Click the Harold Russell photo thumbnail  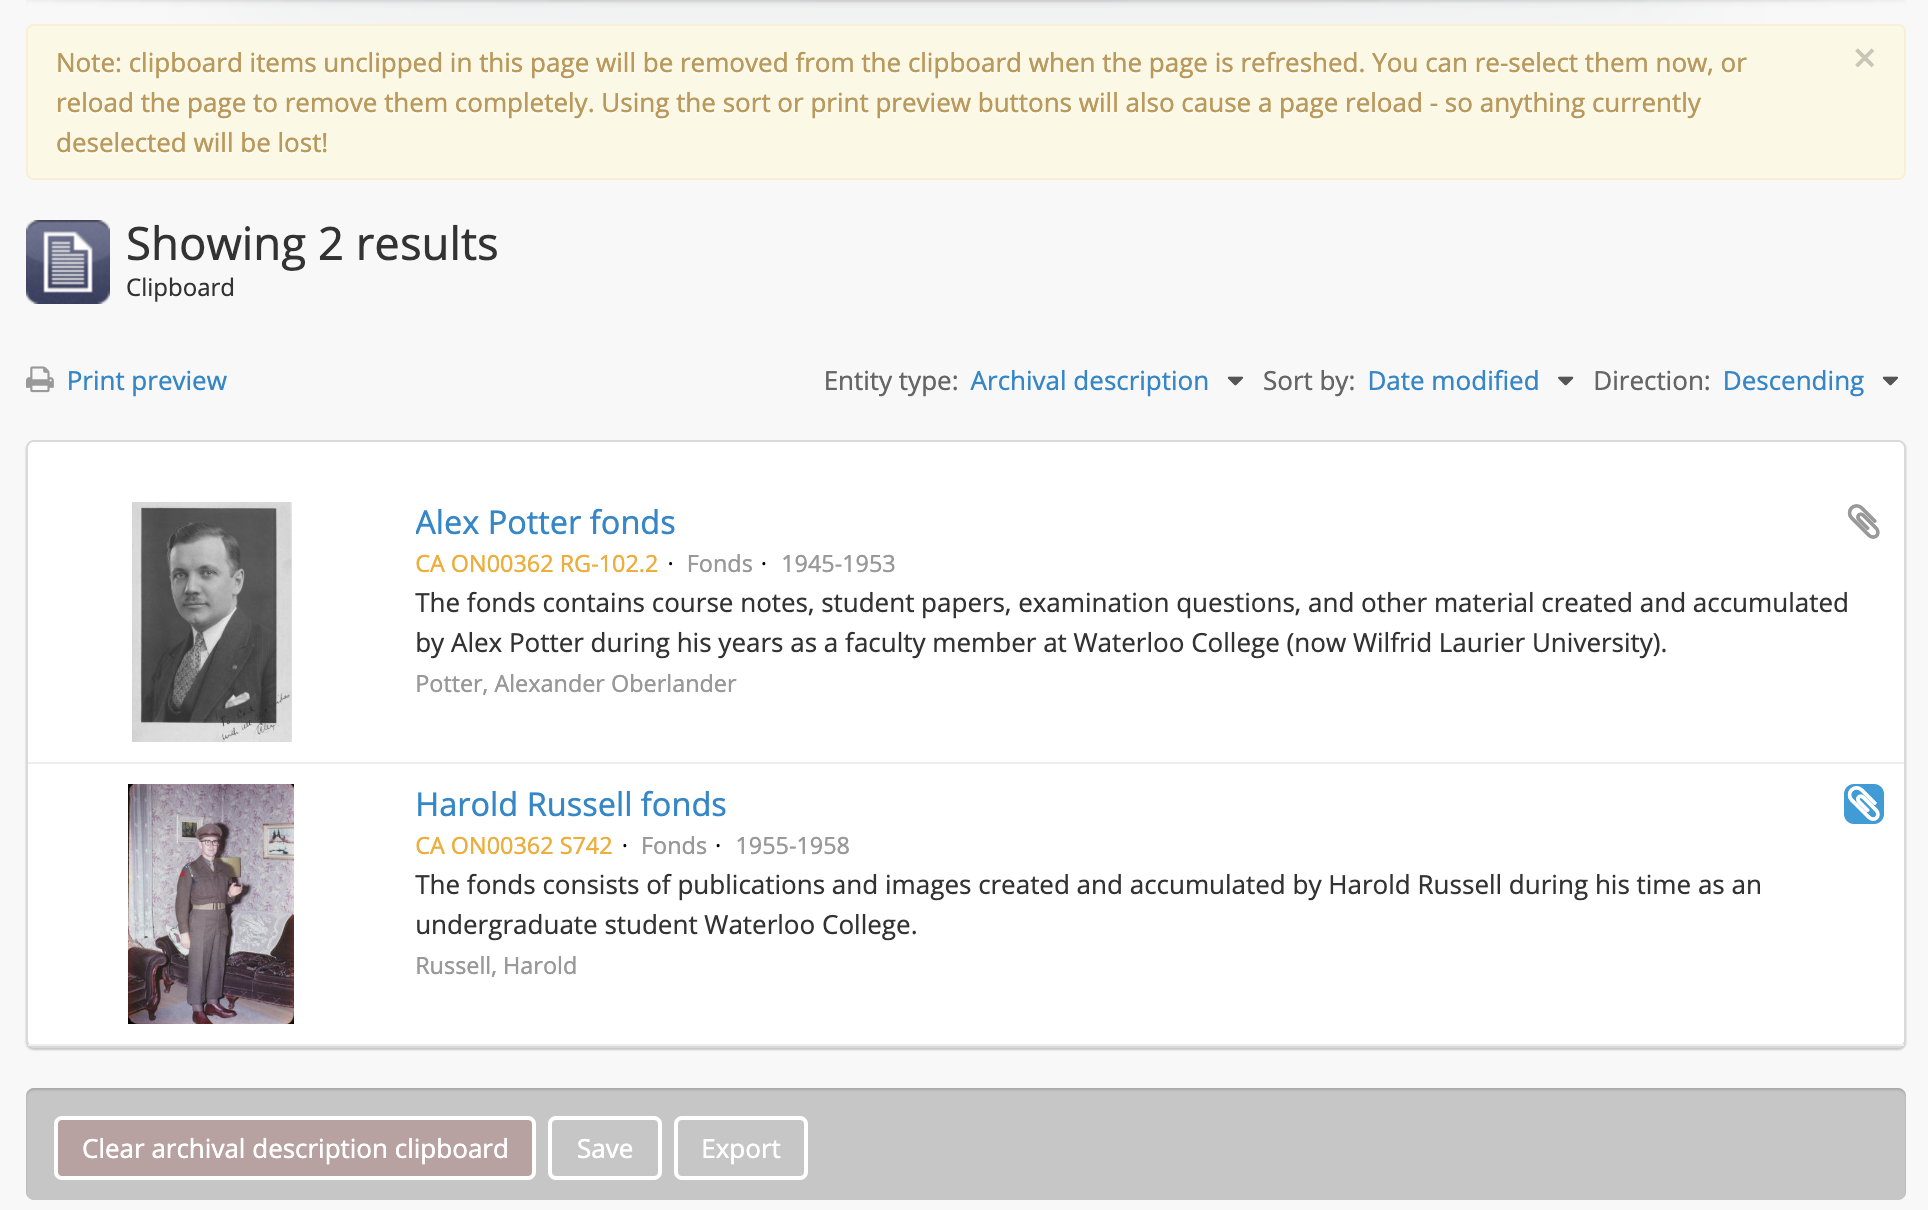[x=211, y=903]
